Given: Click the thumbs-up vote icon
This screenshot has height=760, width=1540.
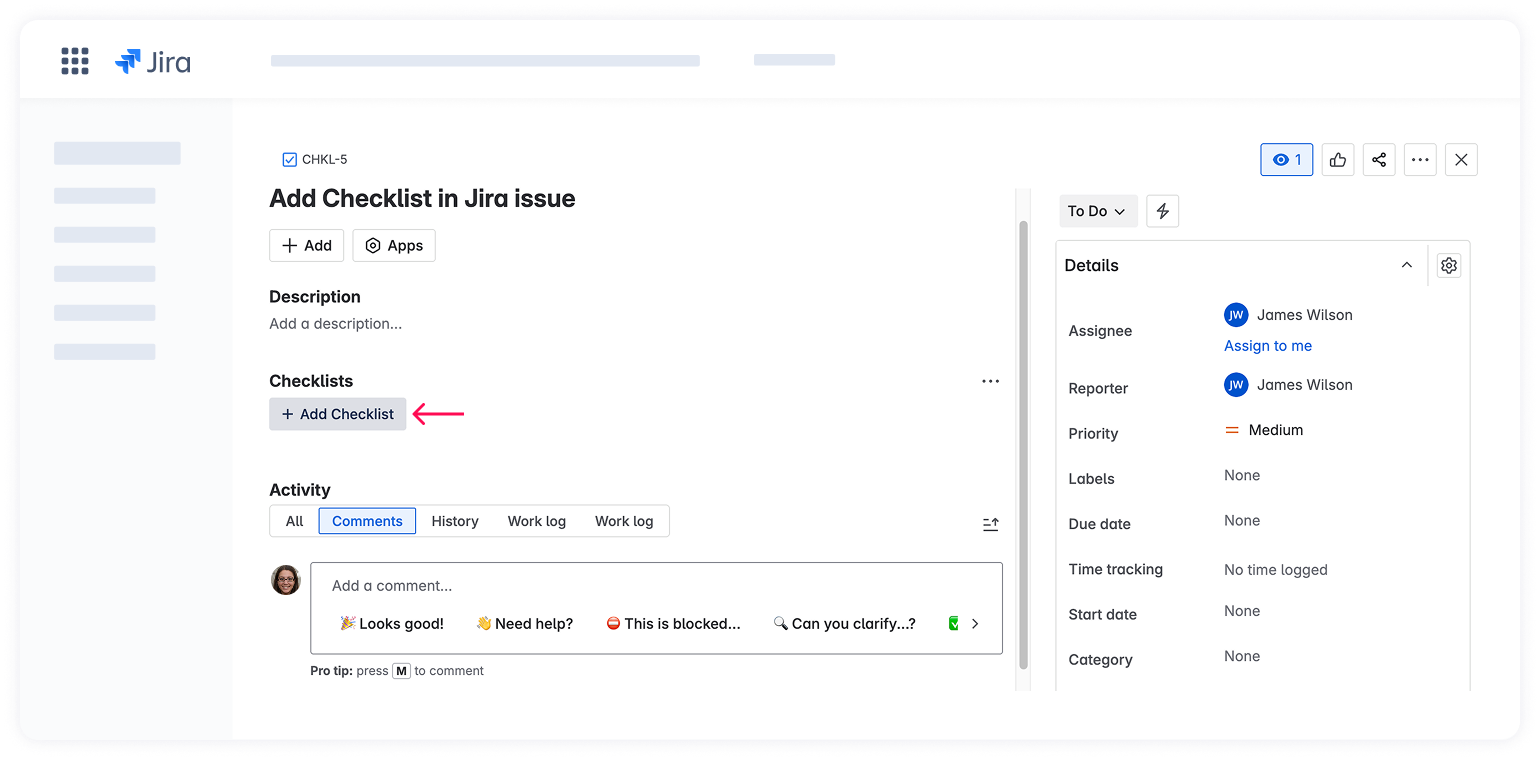Looking at the screenshot, I should pyautogui.click(x=1338, y=160).
